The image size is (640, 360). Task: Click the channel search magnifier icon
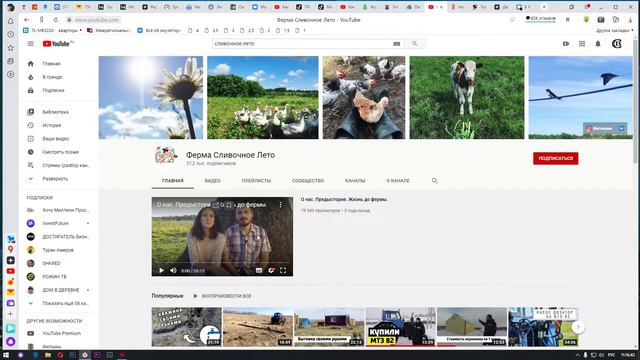[x=435, y=180]
